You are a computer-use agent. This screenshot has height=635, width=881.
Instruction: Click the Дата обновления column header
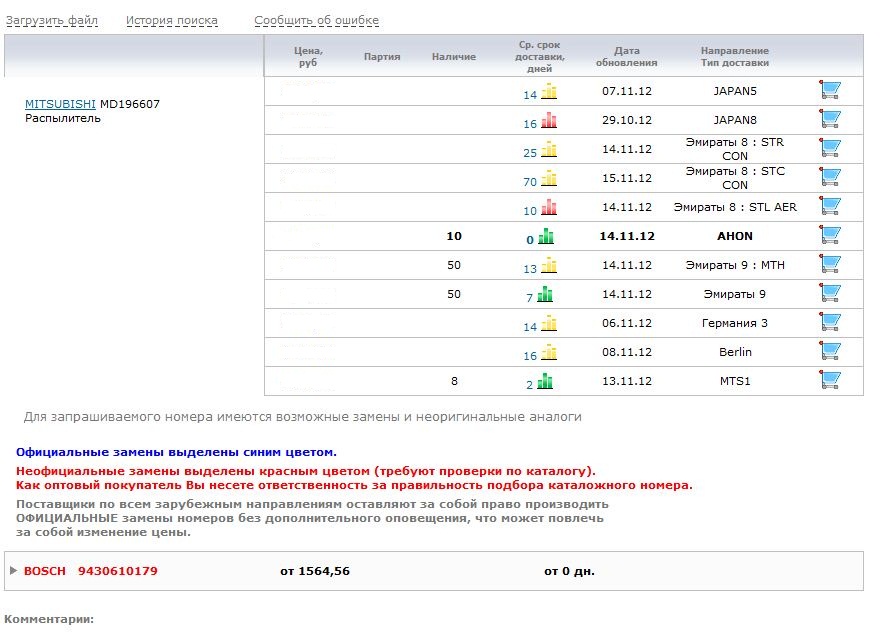(x=626, y=56)
